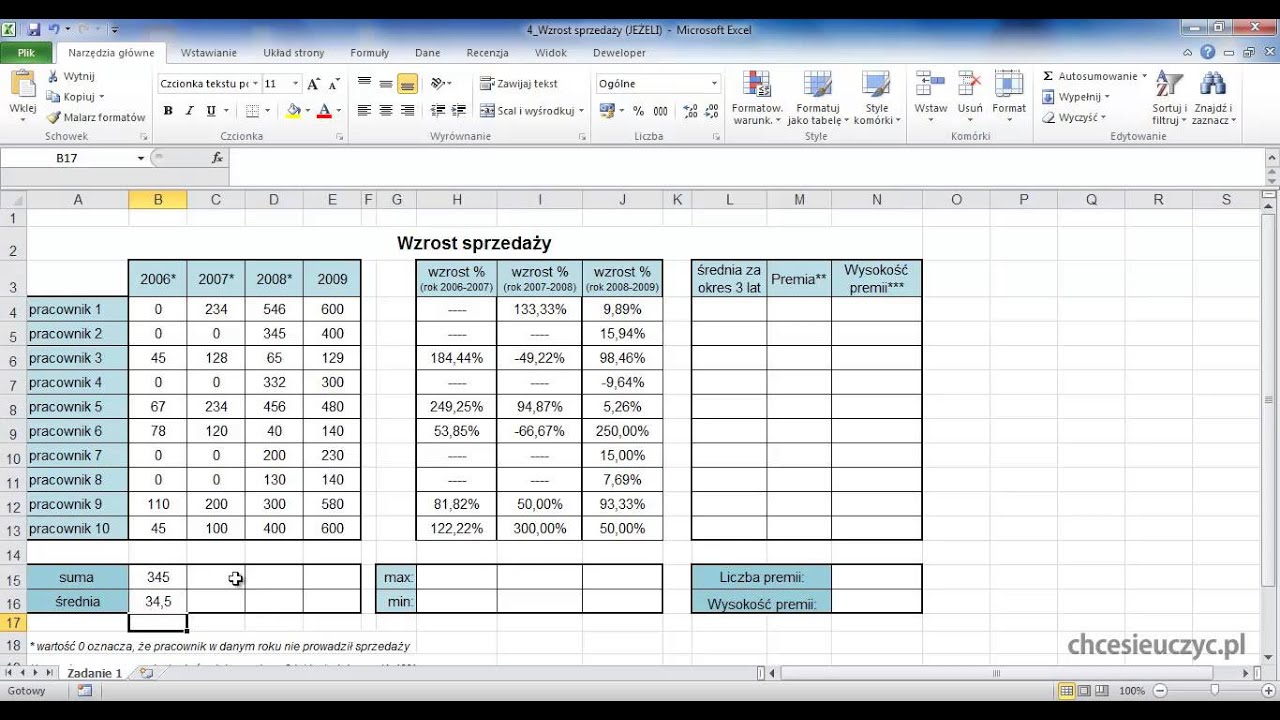Open the Ogólne number format dropdown
The height and width of the screenshot is (720, 1280).
pos(714,84)
